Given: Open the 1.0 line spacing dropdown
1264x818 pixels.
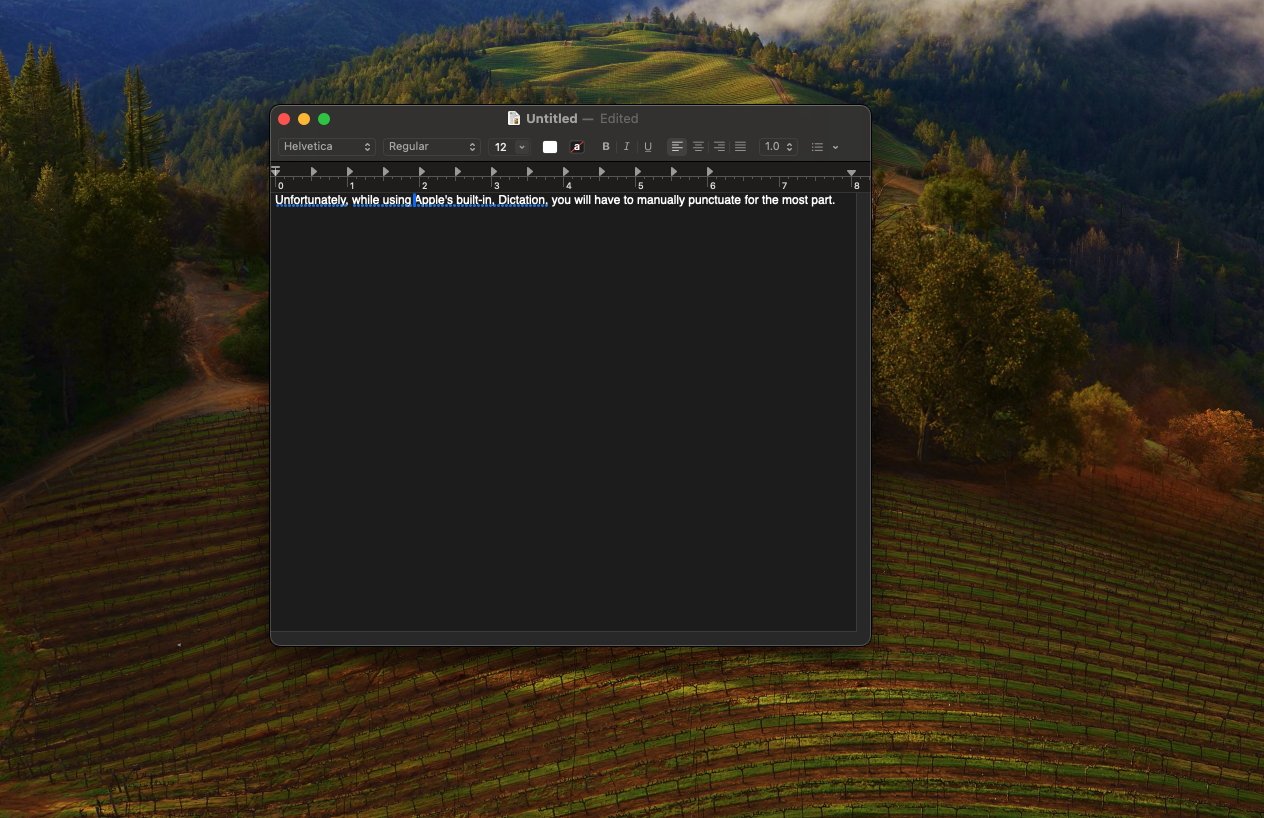Looking at the screenshot, I should click(778, 147).
